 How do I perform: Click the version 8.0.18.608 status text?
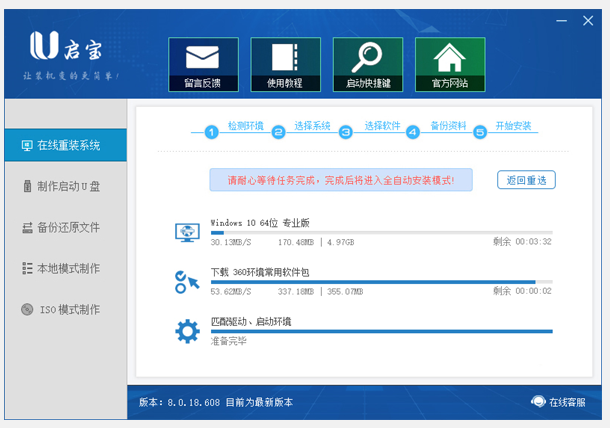[216, 402]
